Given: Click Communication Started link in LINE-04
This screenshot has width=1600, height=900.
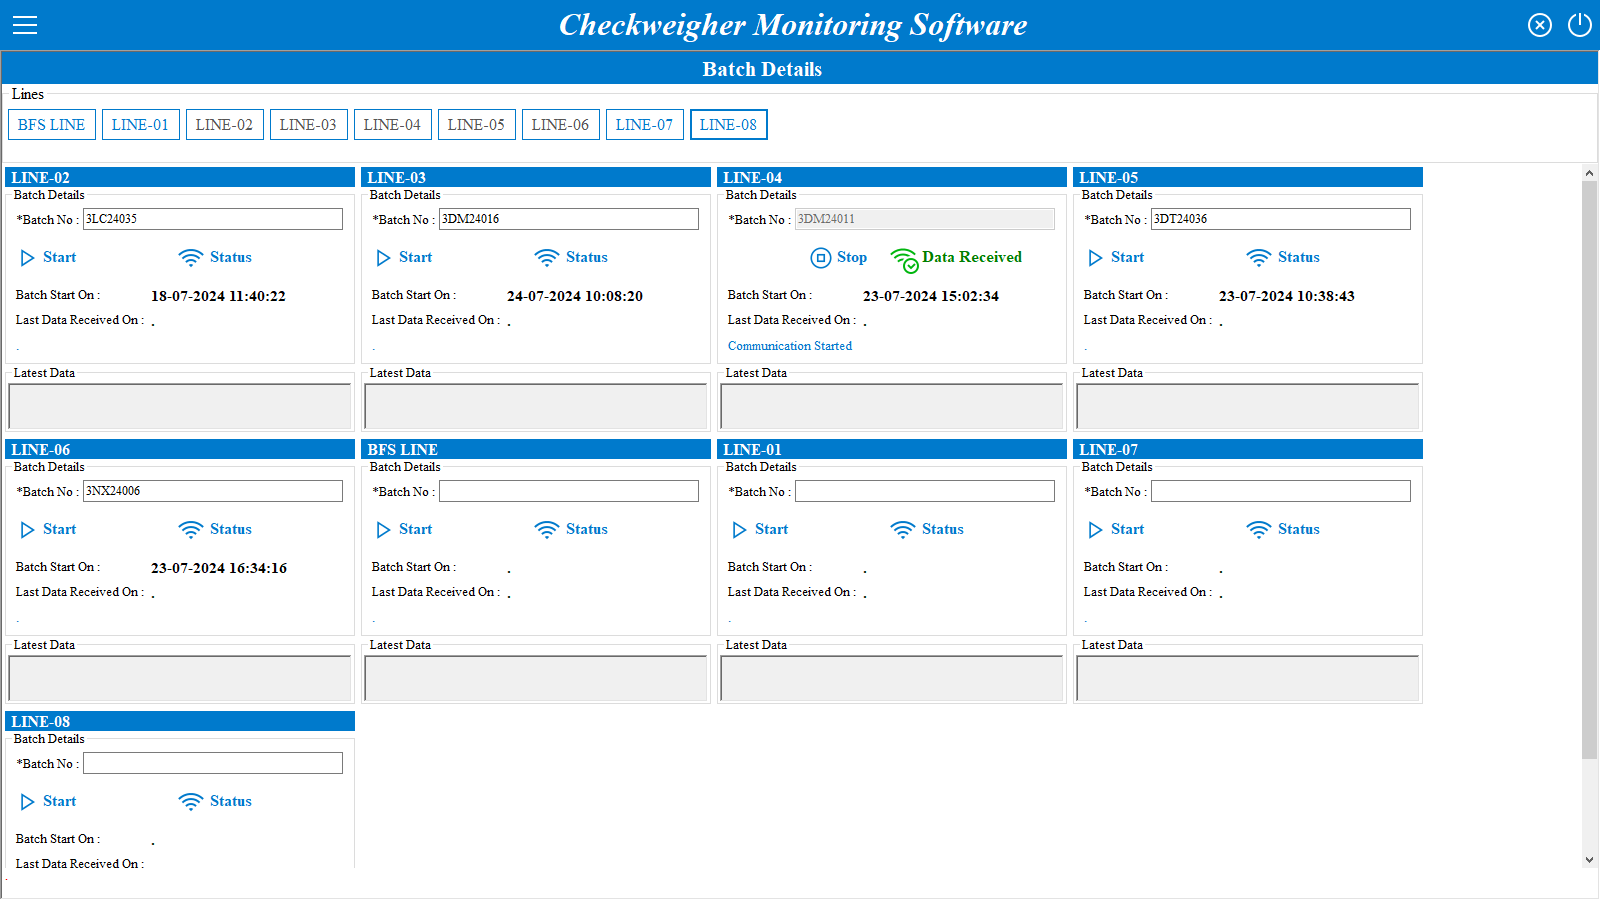Looking at the screenshot, I should tap(790, 346).
